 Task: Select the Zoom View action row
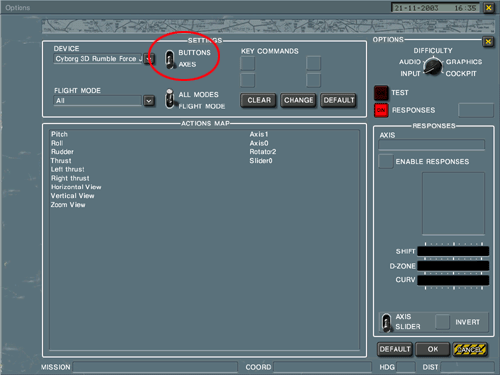tap(204, 205)
